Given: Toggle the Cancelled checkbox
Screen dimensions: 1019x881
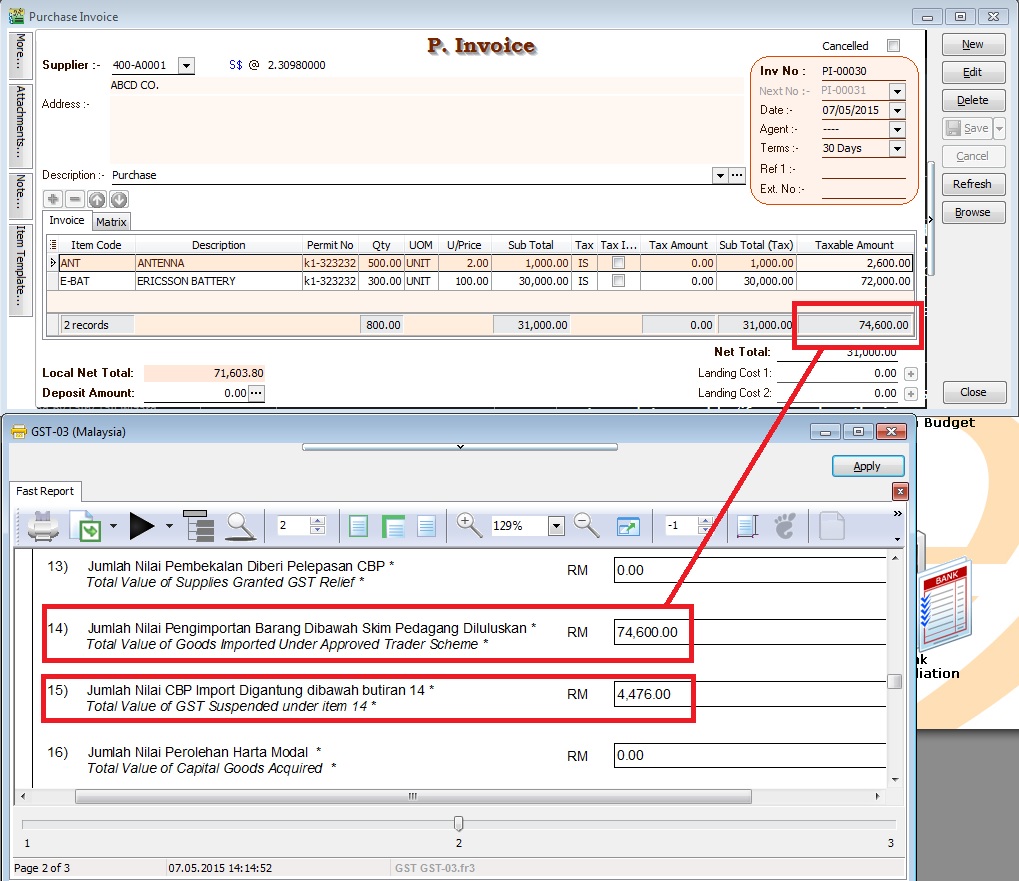Looking at the screenshot, I should coord(893,46).
